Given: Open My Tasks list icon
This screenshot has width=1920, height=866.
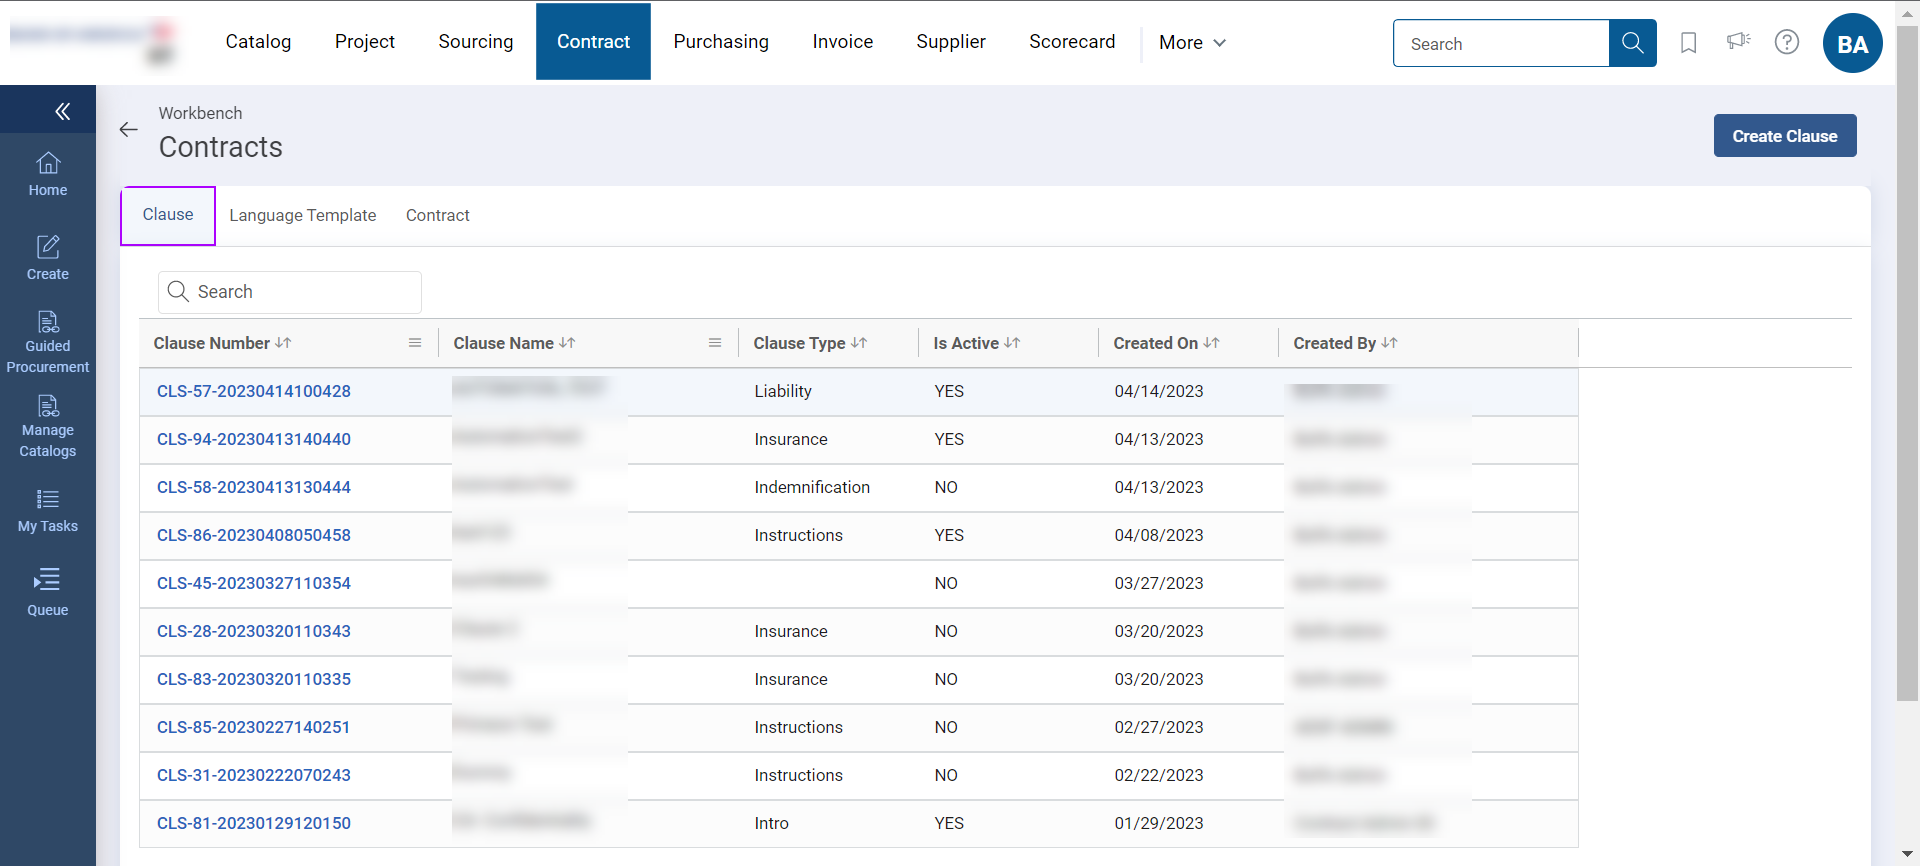Looking at the screenshot, I should 48,510.
